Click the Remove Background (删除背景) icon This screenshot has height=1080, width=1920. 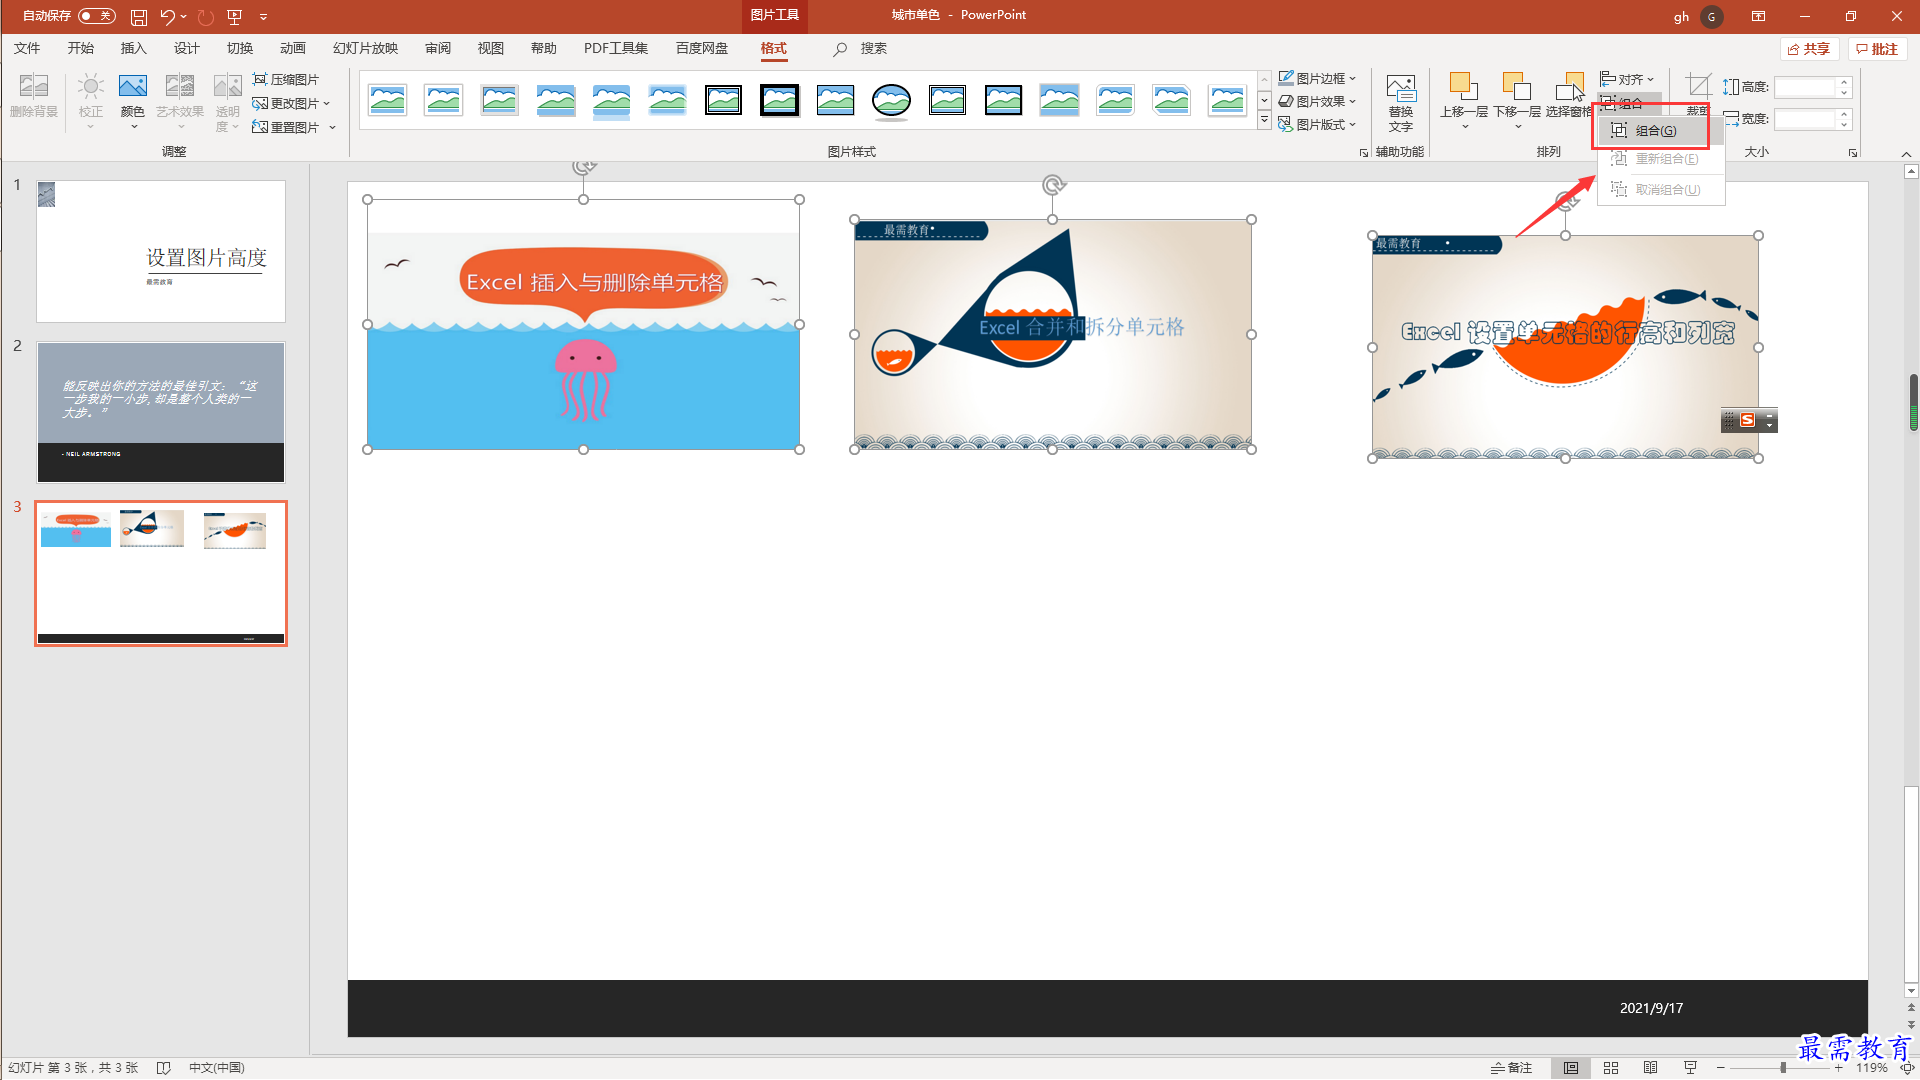click(x=34, y=97)
